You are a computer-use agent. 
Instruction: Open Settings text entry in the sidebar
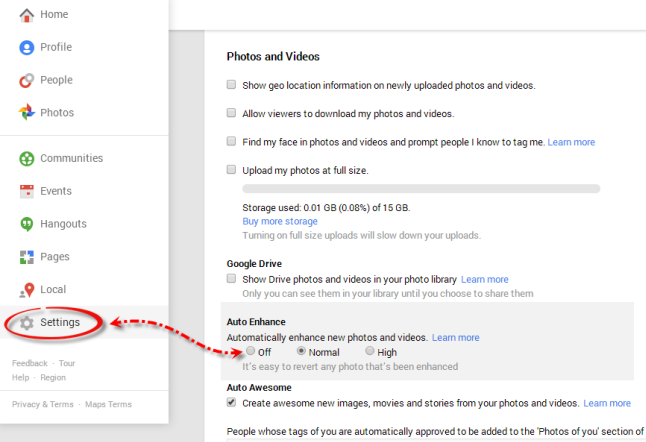coord(60,322)
